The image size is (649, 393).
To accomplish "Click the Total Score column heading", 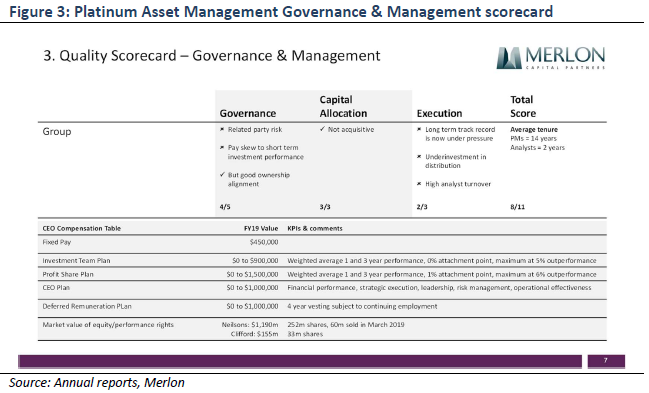I will pyautogui.click(x=523, y=106).
